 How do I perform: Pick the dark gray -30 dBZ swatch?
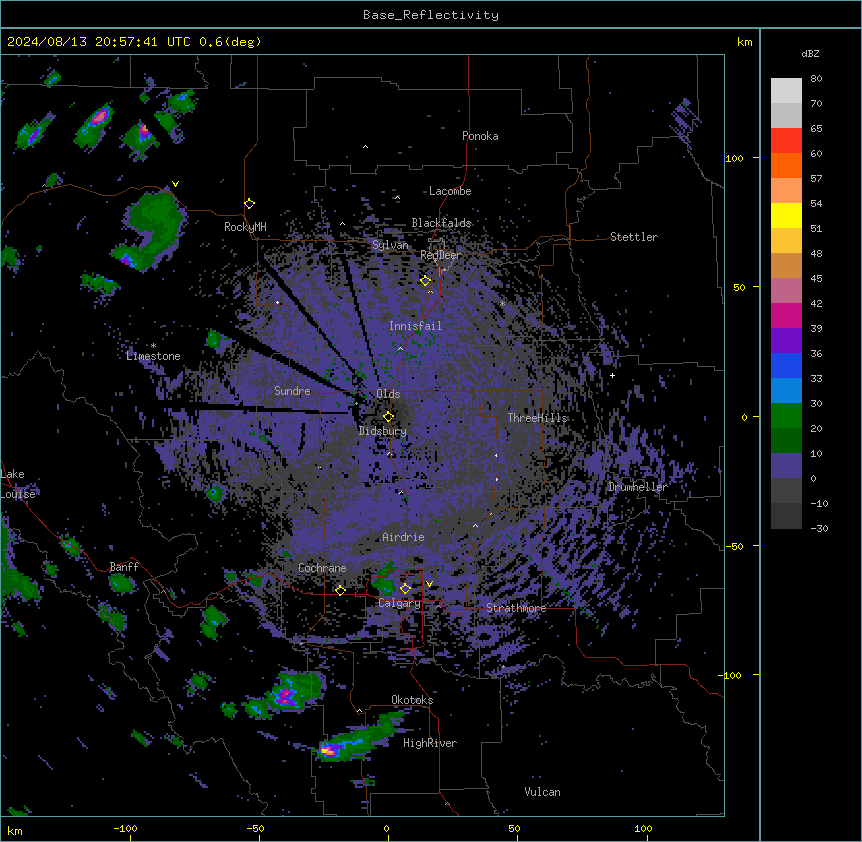(786, 516)
